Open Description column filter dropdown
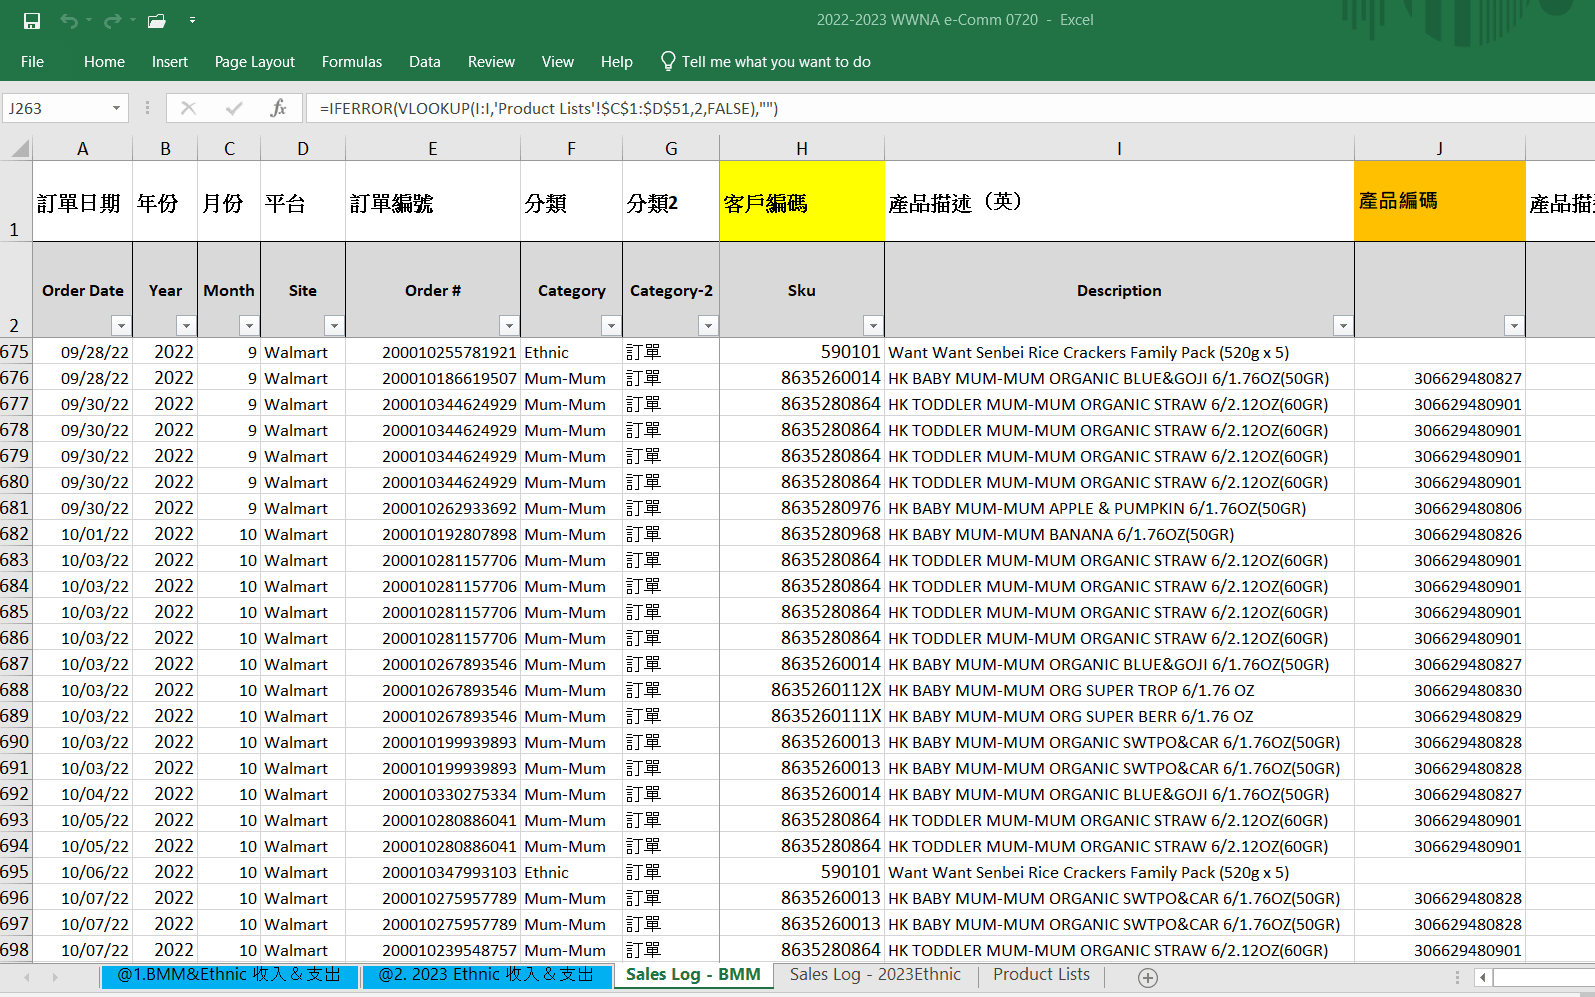The width and height of the screenshot is (1595, 997). 1343,325
